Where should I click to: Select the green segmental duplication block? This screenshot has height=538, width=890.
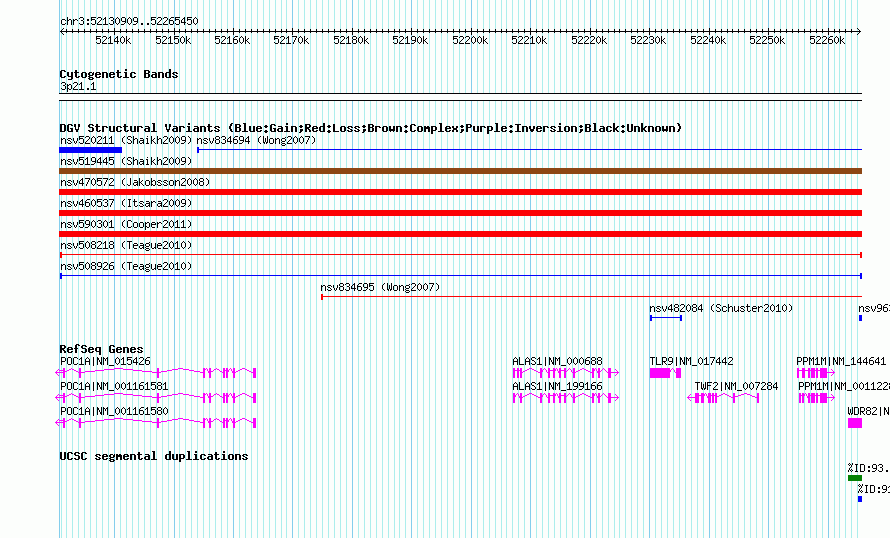pyautogui.click(x=855, y=478)
